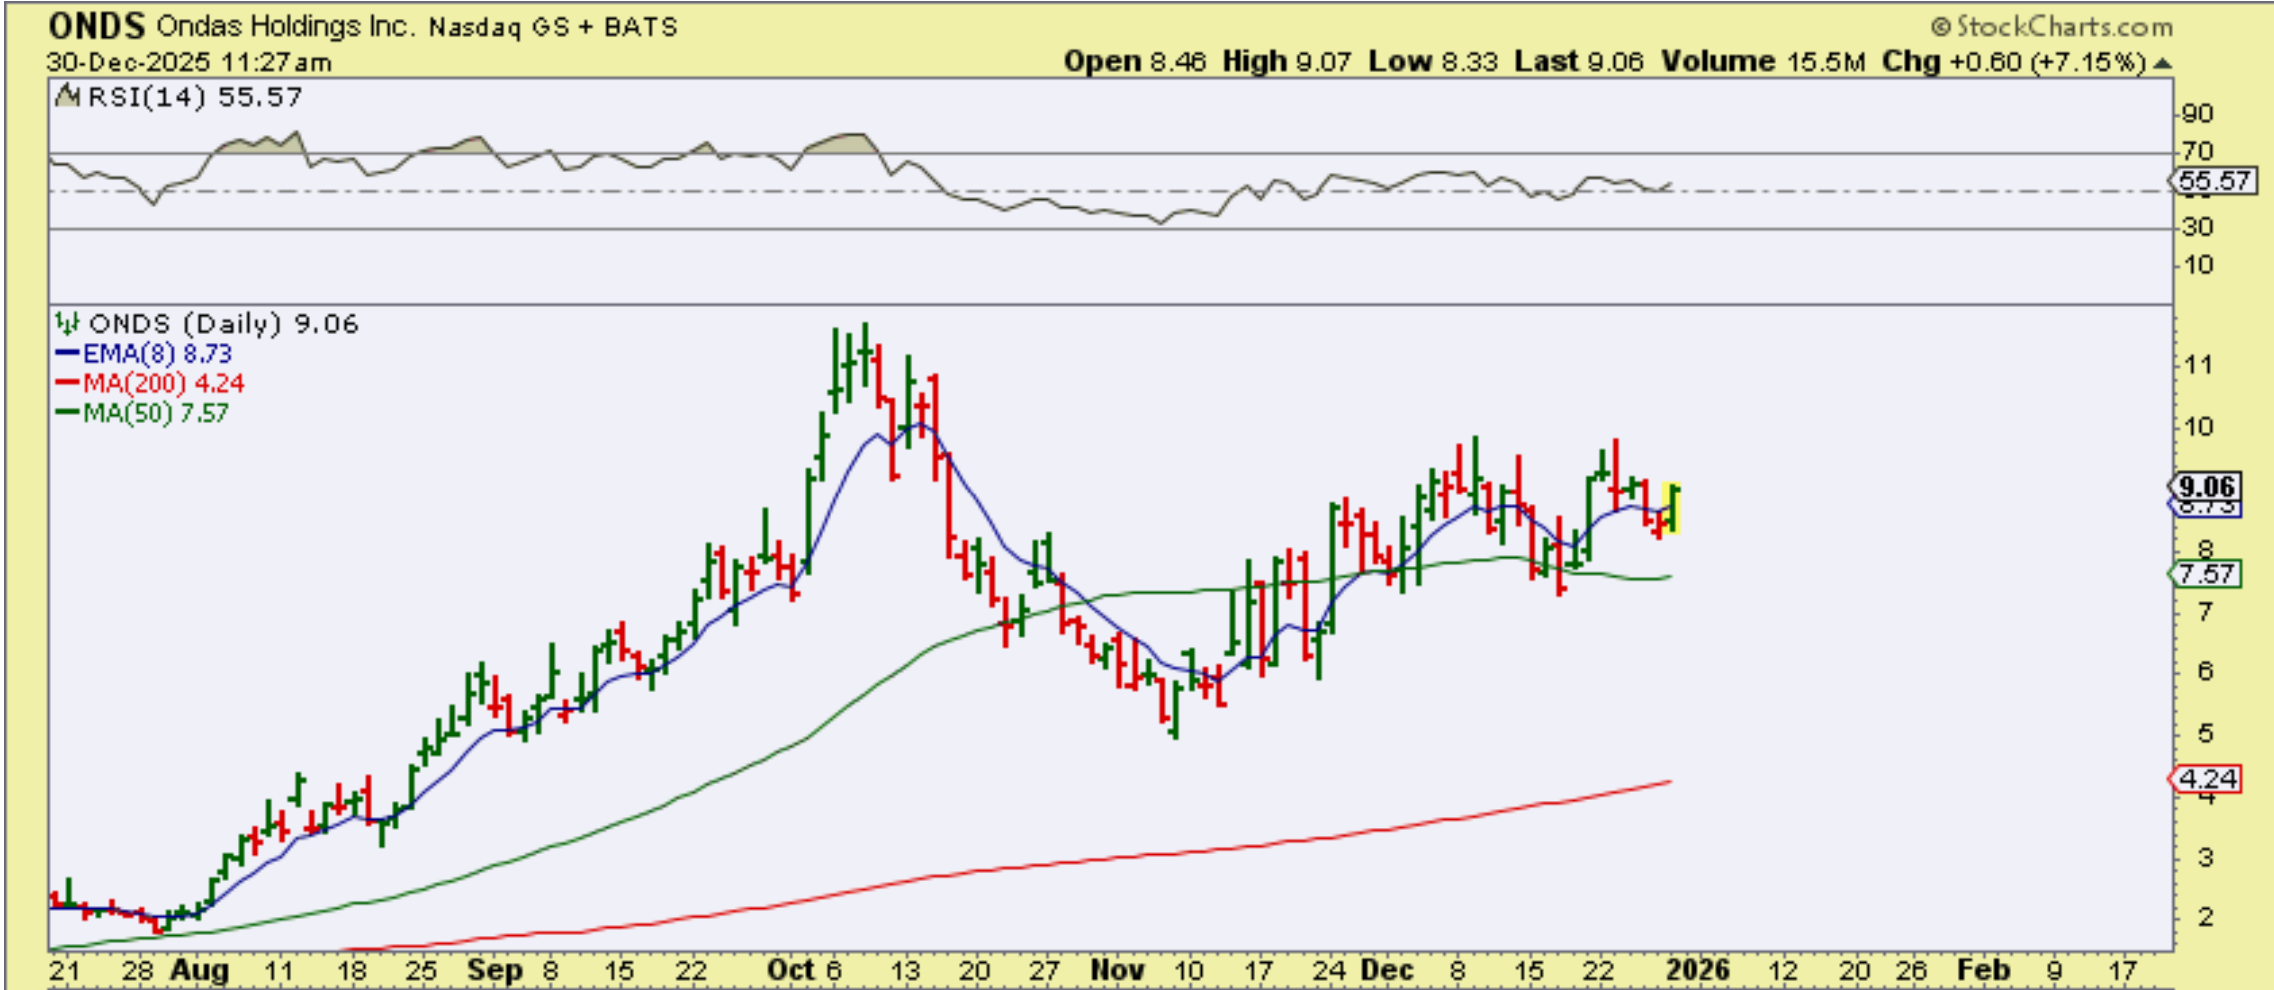Click the Last 9.06 value in the header
2274x990 pixels.
tap(1579, 62)
